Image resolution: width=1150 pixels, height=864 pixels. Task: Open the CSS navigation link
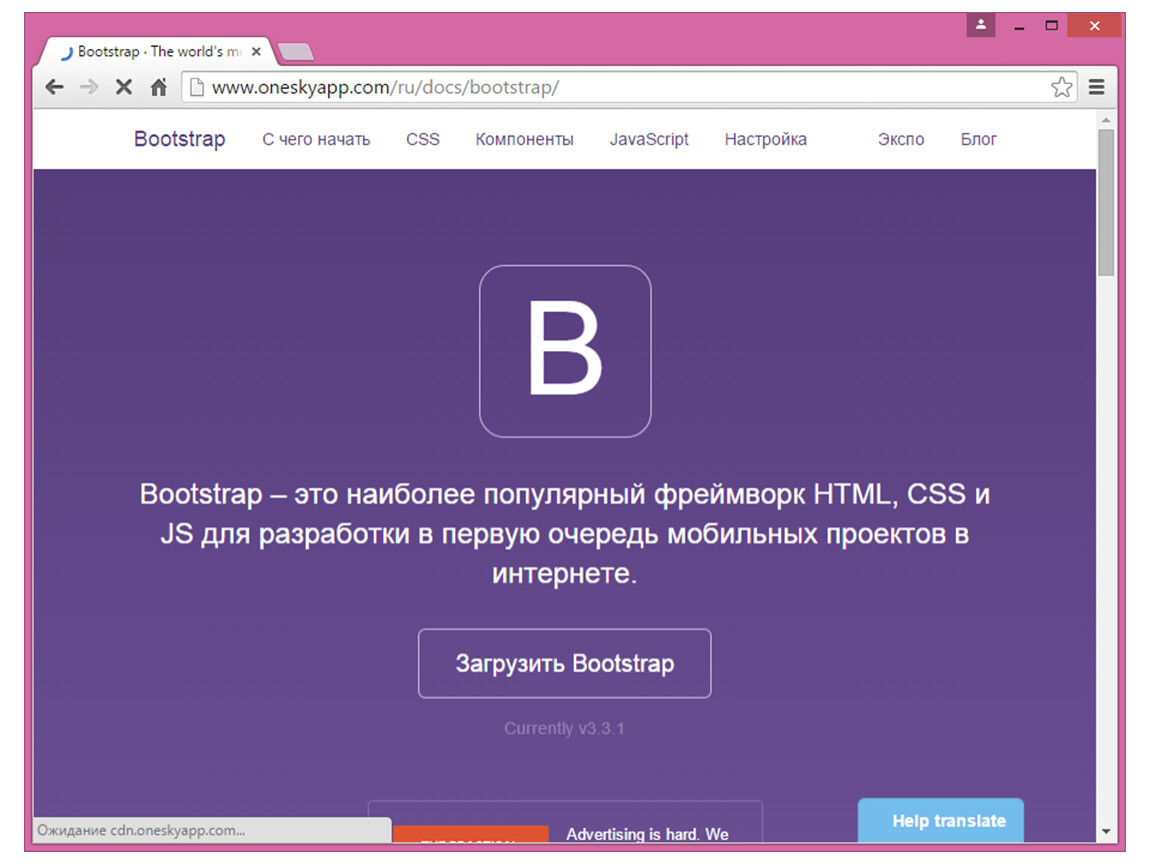422,140
